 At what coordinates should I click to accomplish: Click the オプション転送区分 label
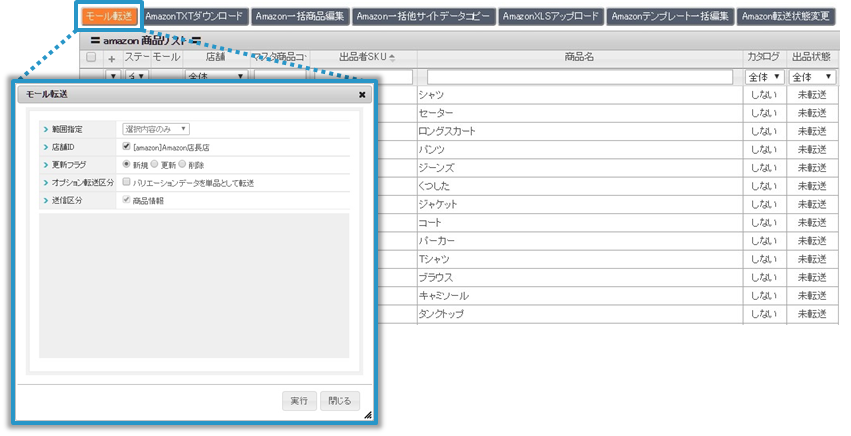click(x=82, y=183)
